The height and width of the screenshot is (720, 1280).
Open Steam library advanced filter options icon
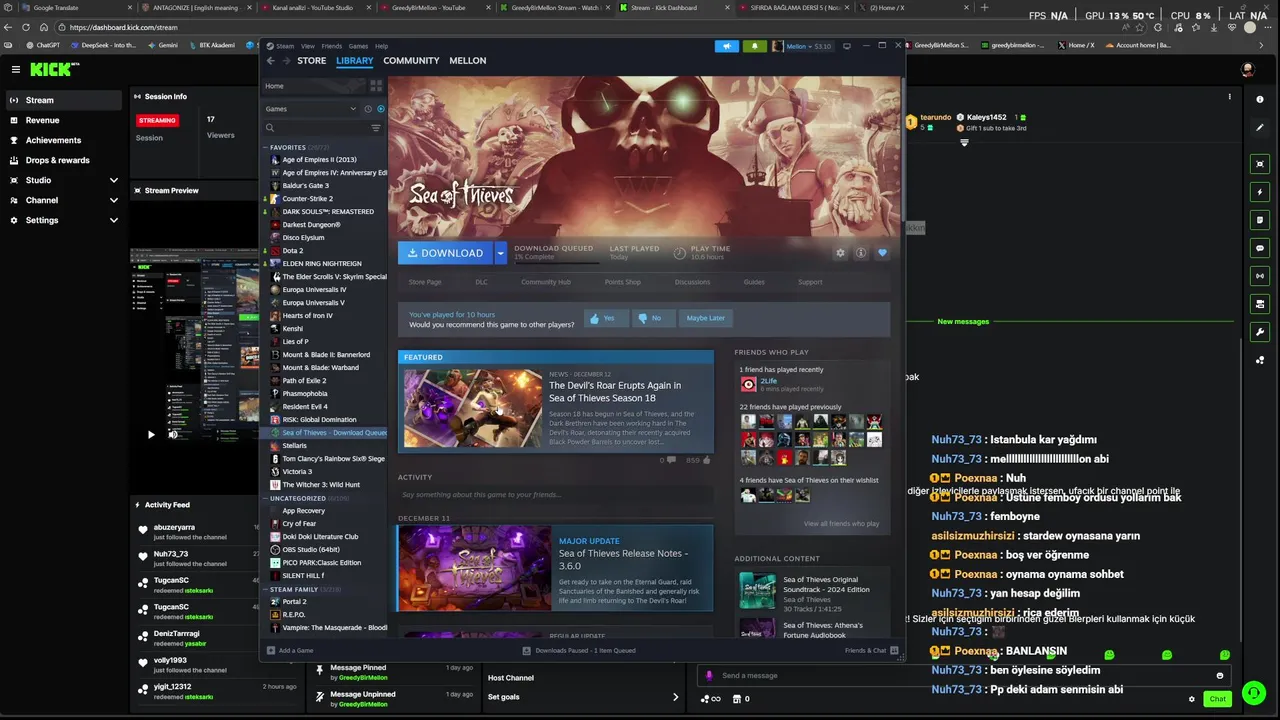pos(376,128)
